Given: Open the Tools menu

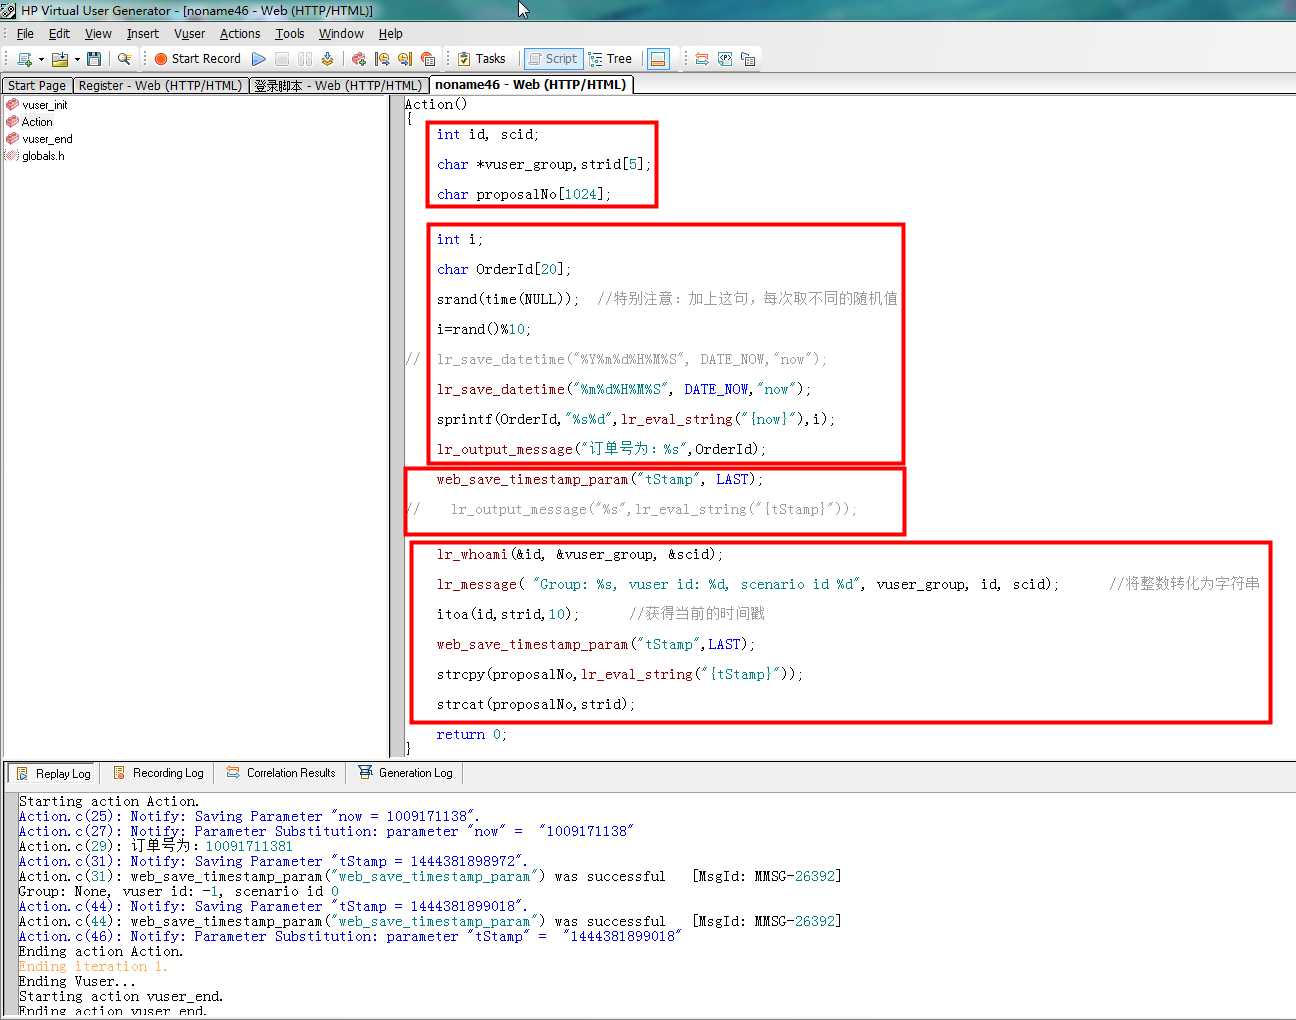Looking at the screenshot, I should [290, 34].
